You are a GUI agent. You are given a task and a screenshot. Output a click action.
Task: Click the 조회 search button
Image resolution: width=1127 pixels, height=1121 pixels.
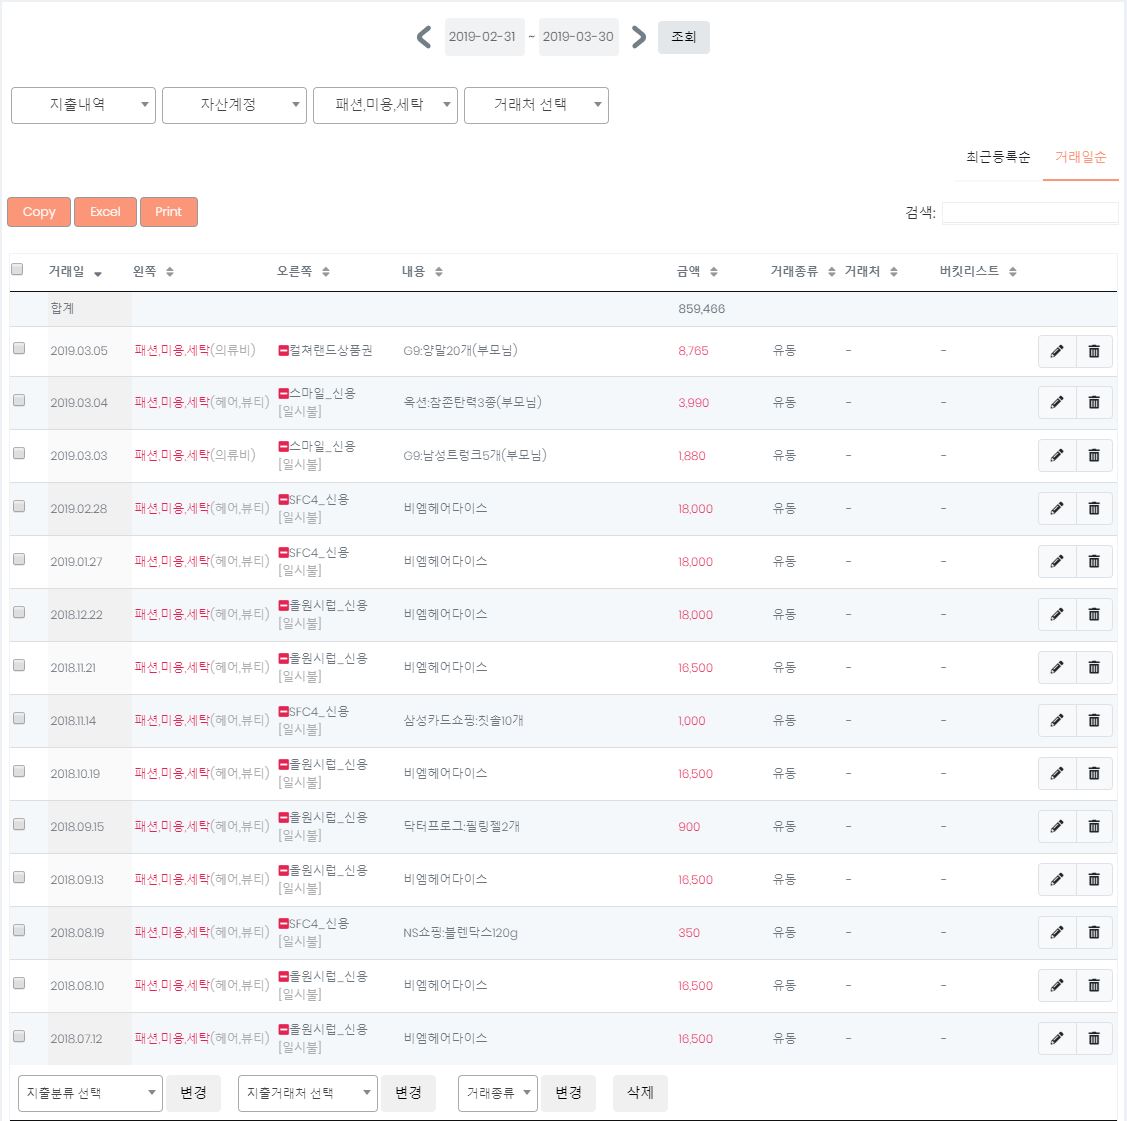[683, 38]
